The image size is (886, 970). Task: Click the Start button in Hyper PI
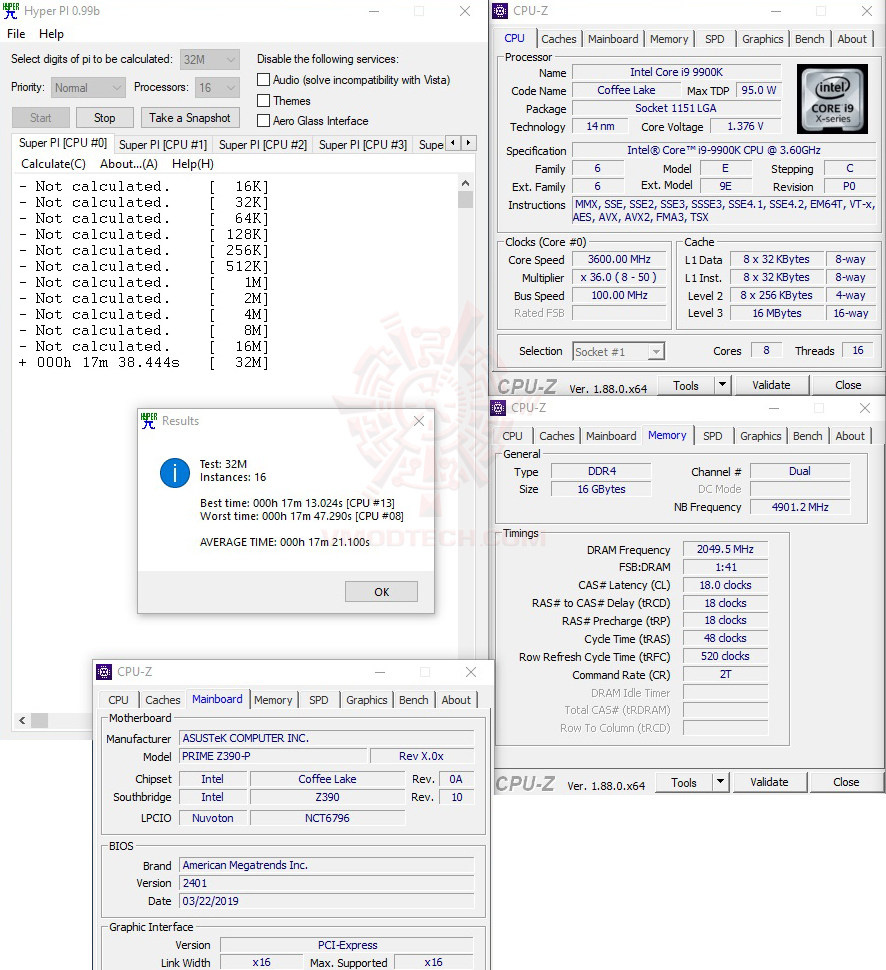(x=40, y=118)
